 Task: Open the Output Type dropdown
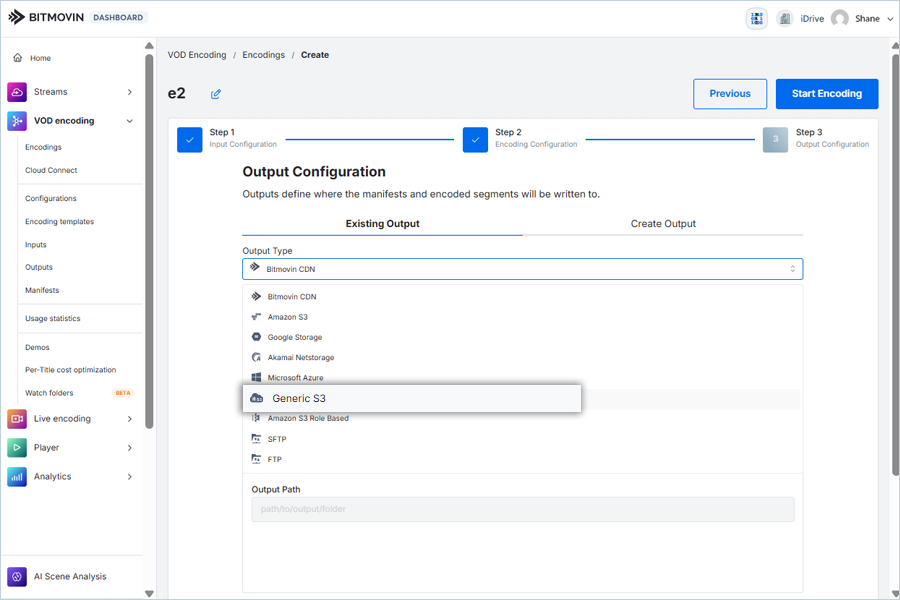(x=522, y=269)
